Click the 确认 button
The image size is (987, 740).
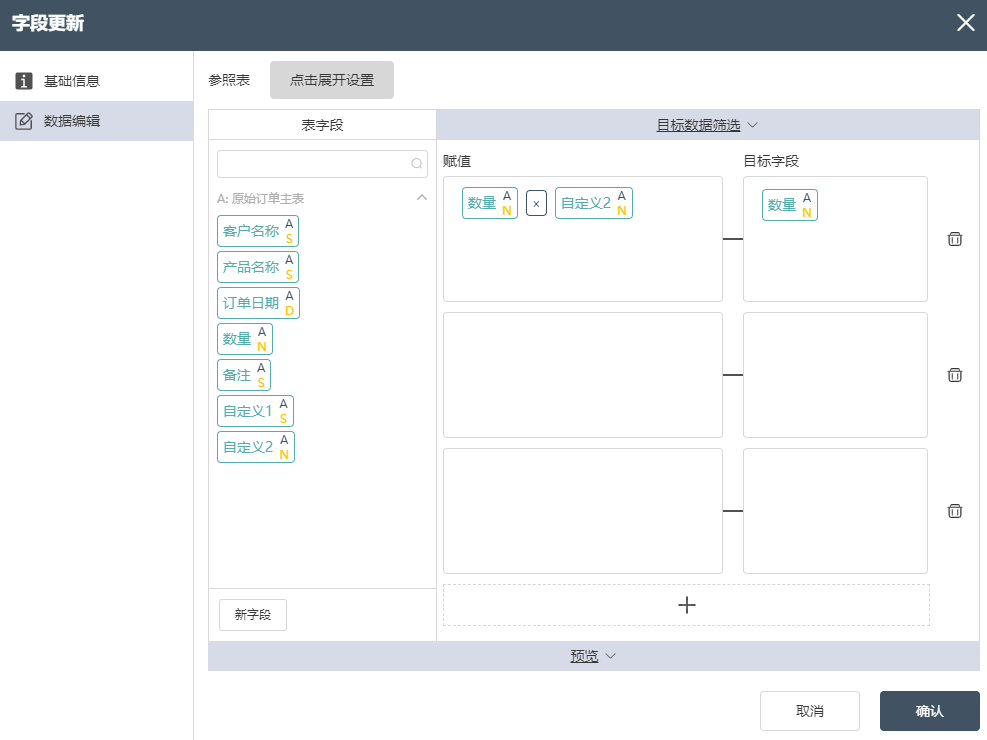coord(929,711)
